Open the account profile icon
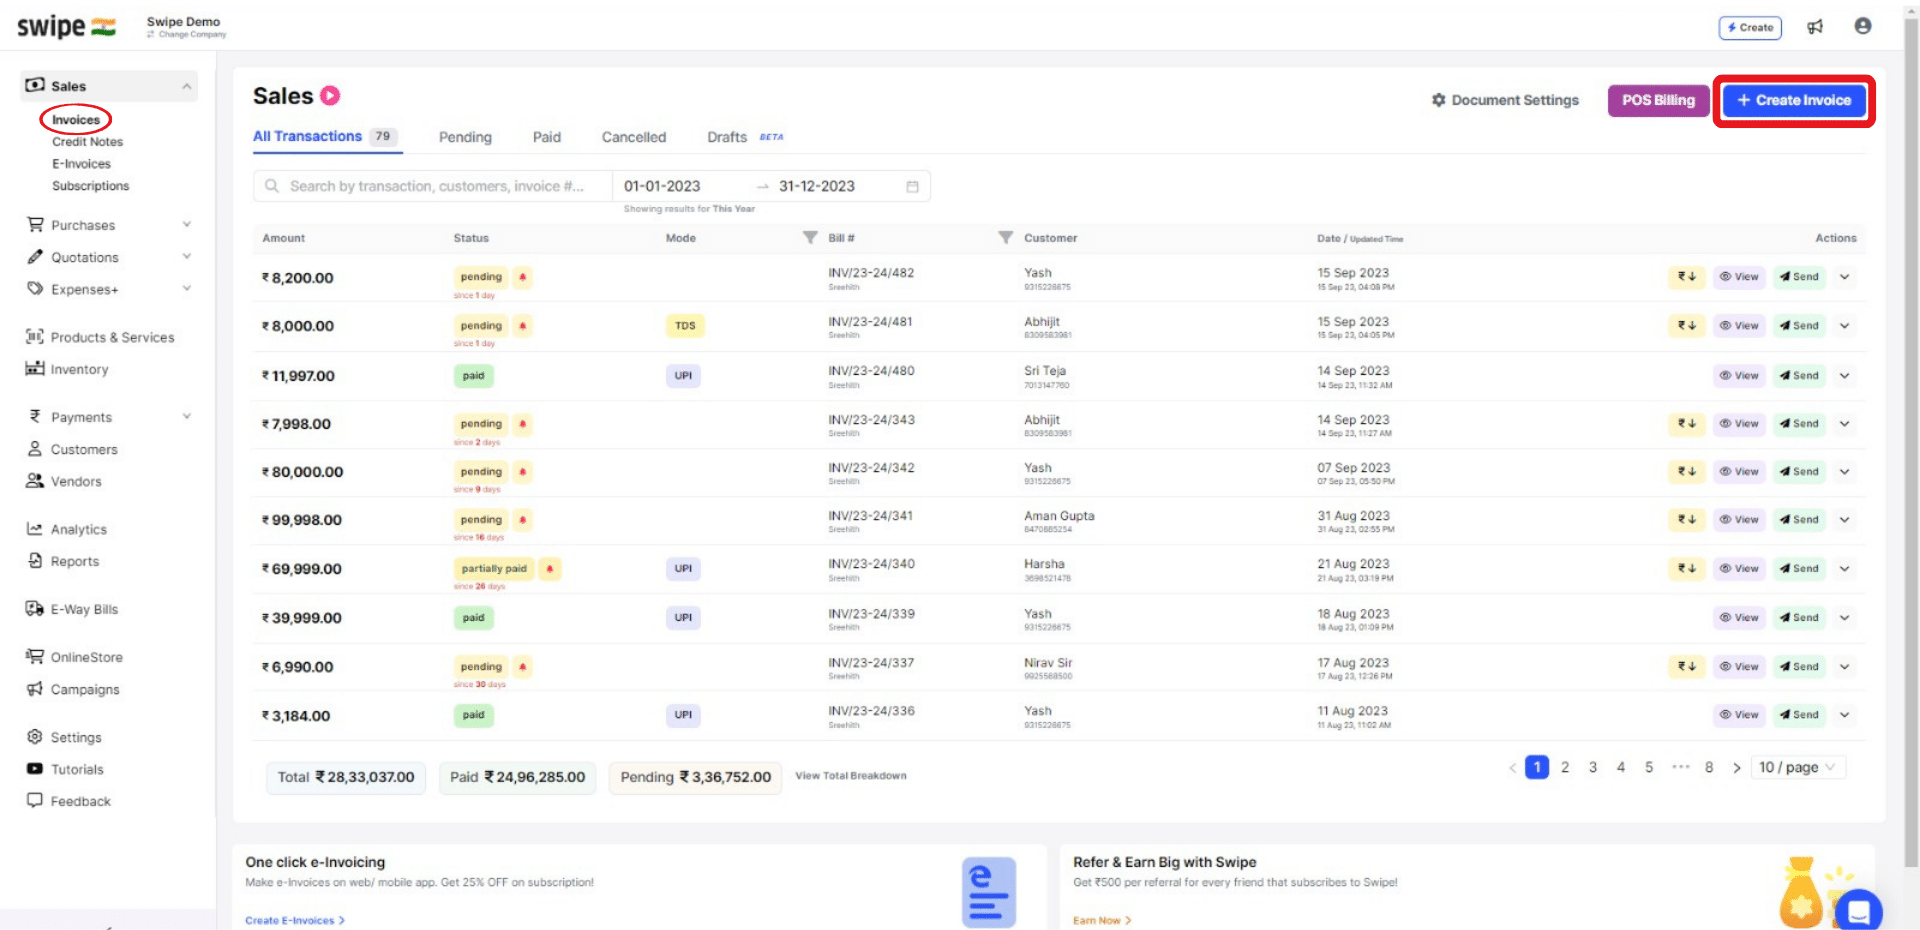Image resolution: width=1920 pixels, height=930 pixels. (1862, 27)
